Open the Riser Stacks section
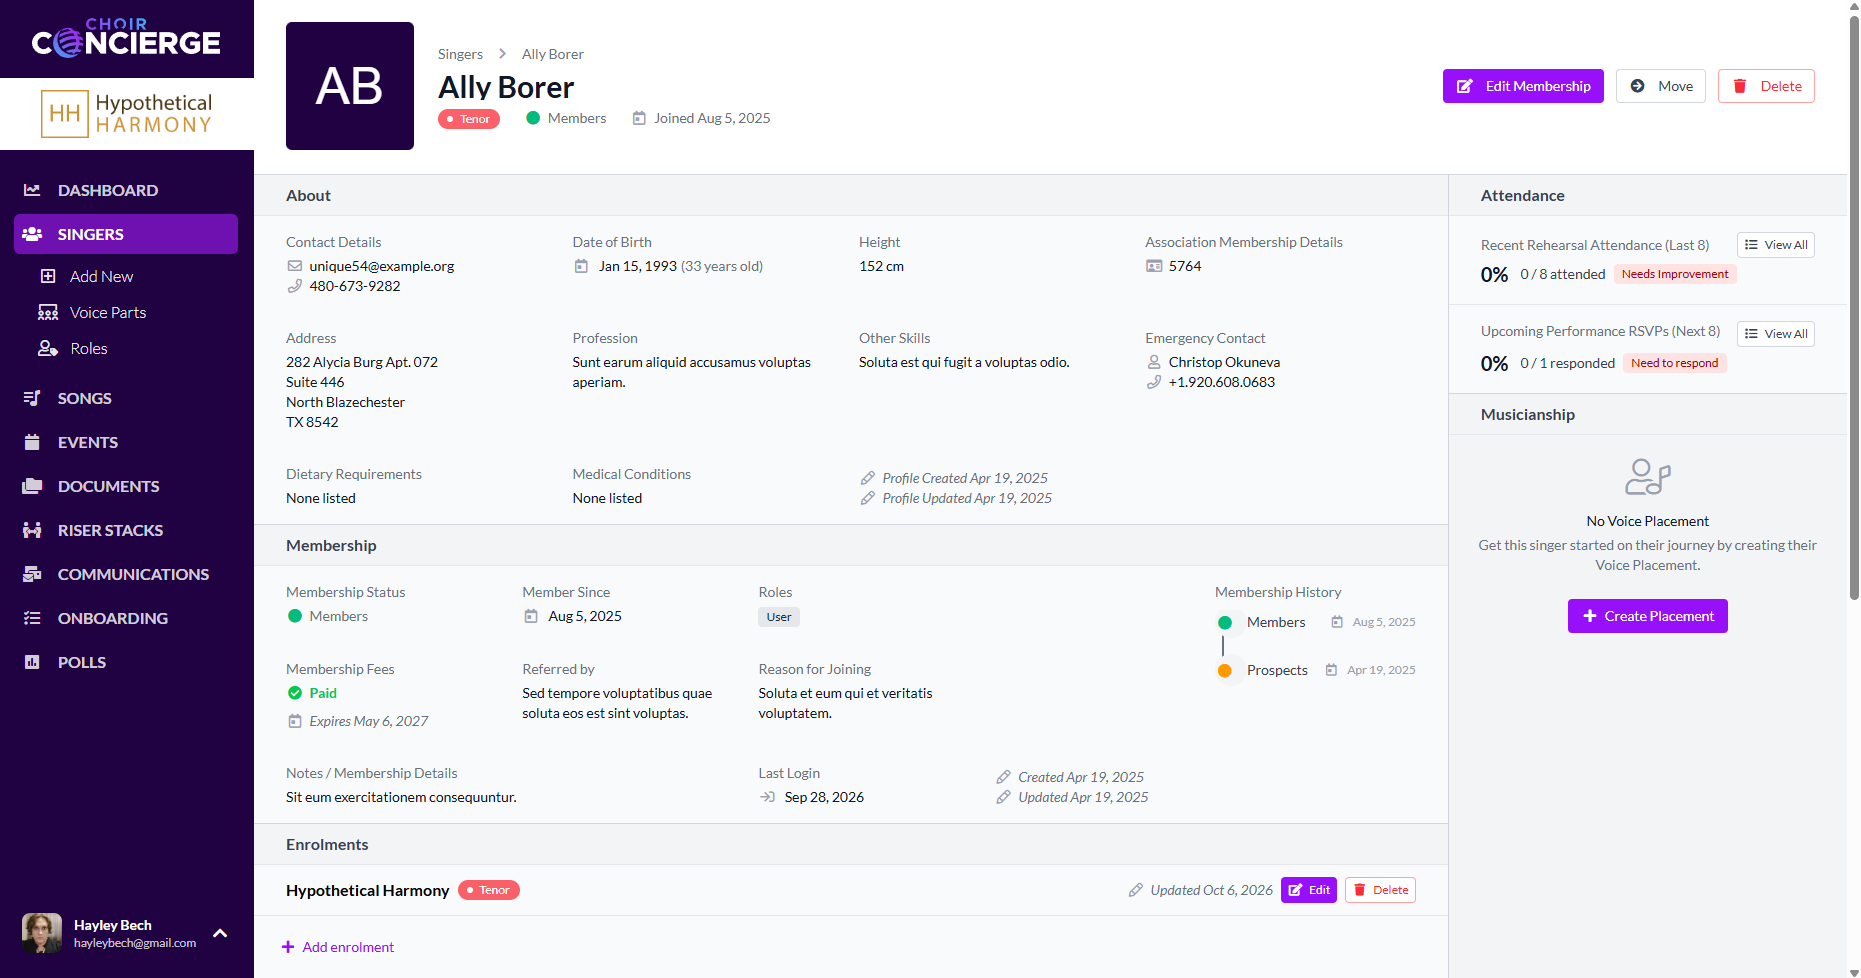This screenshot has width=1861, height=978. coord(126,530)
